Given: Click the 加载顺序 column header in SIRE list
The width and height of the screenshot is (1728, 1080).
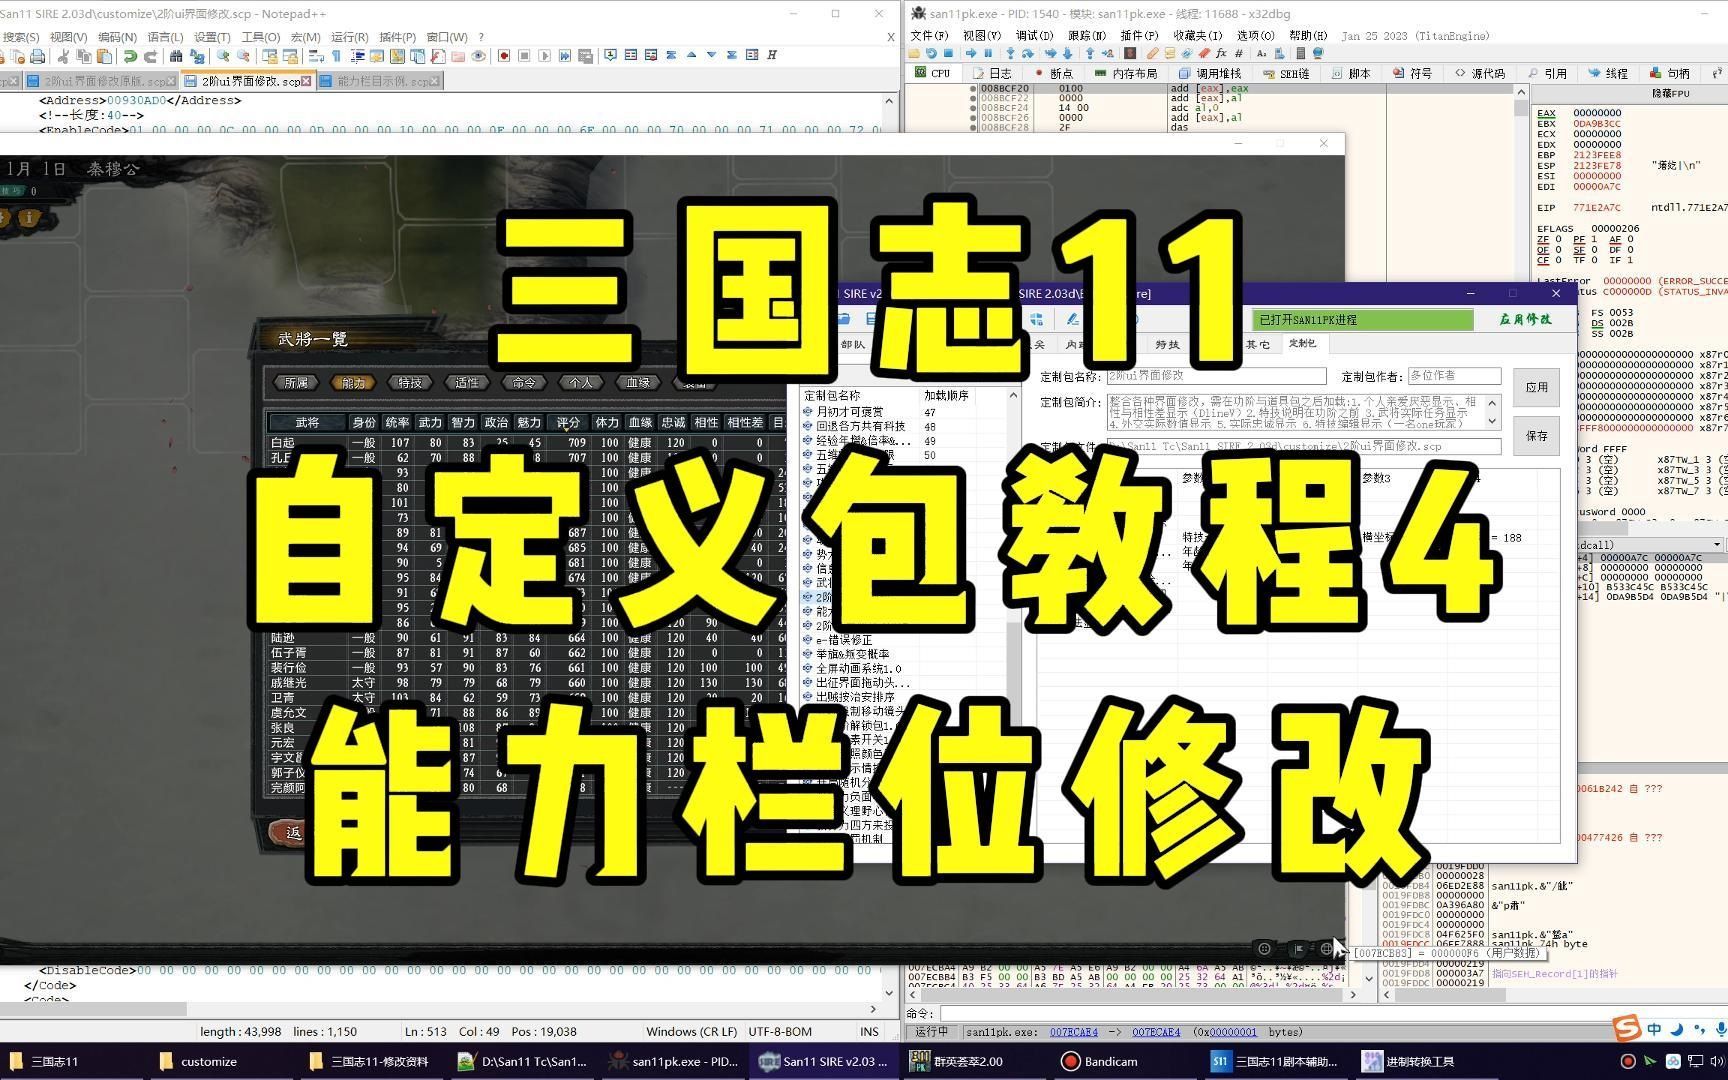Looking at the screenshot, I should point(946,396).
